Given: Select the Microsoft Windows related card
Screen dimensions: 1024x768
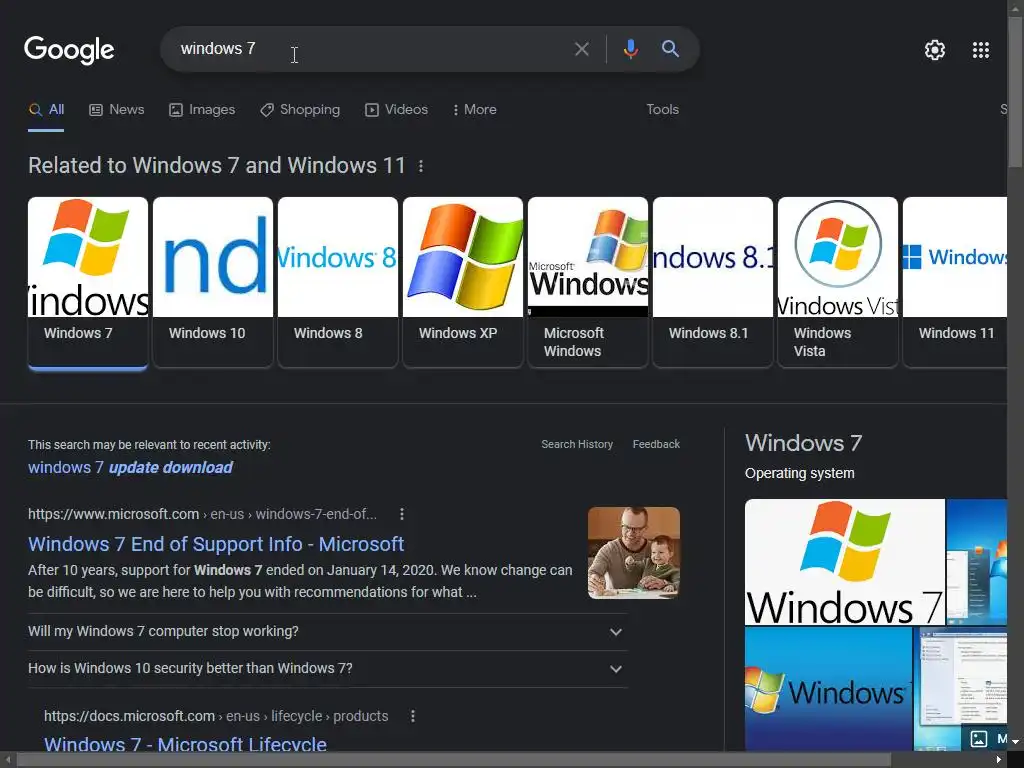Looking at the screenshot, I should tap(588, 282).
